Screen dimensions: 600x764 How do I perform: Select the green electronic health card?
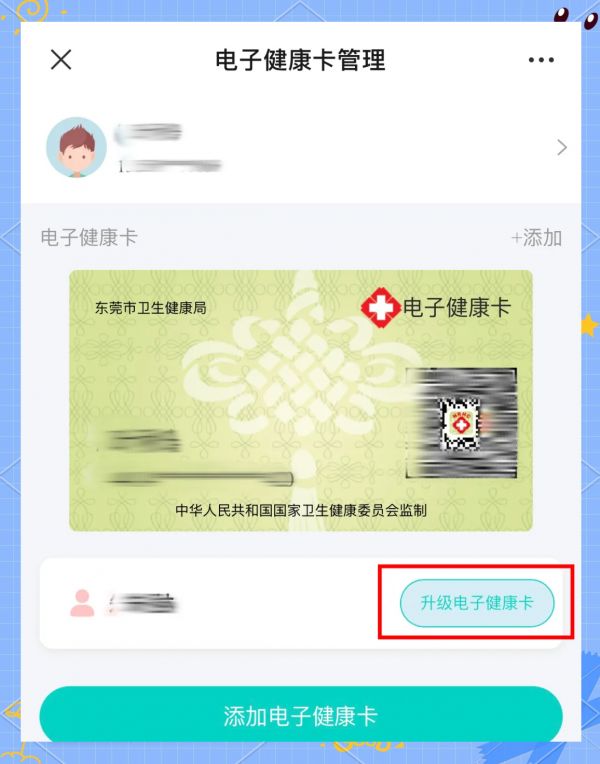[x=301, y=401]
